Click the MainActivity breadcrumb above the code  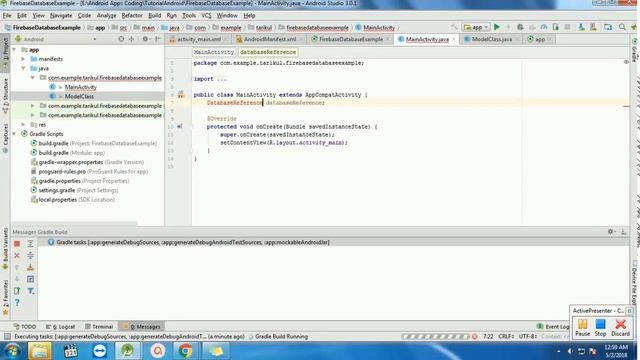pos(214,52)
